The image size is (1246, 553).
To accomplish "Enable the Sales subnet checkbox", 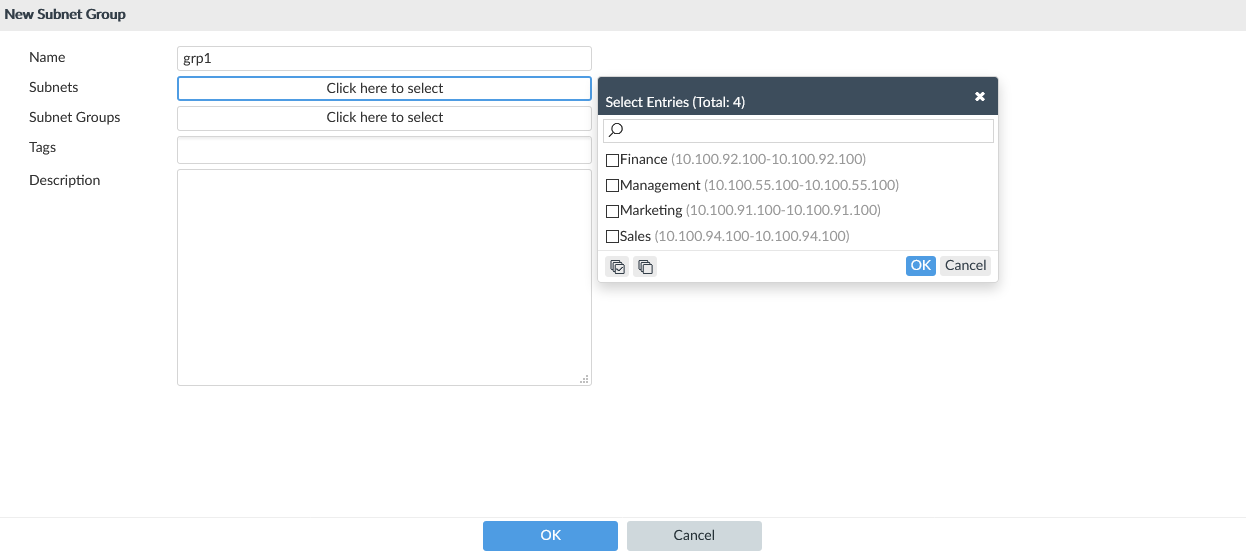I will pyautogui.click(x=613, y=237).
